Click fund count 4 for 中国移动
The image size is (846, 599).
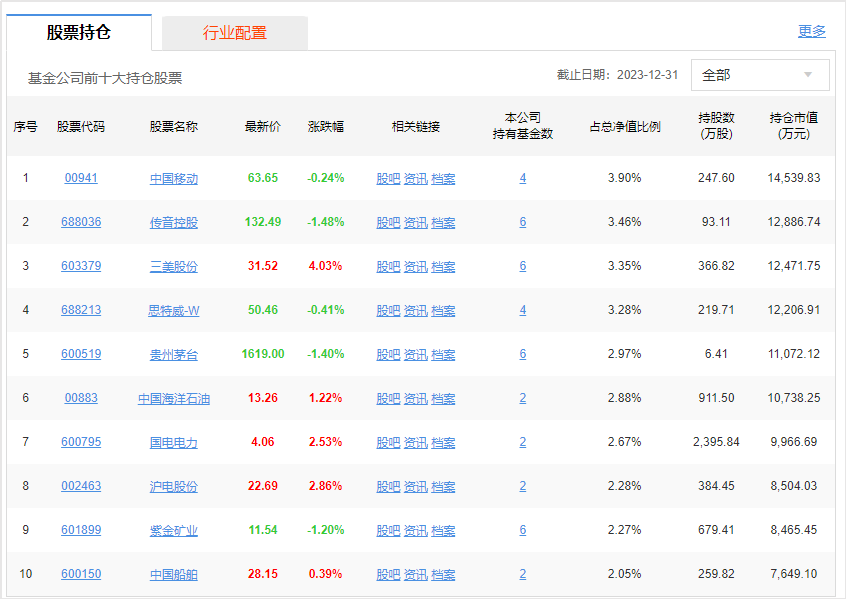523,178
